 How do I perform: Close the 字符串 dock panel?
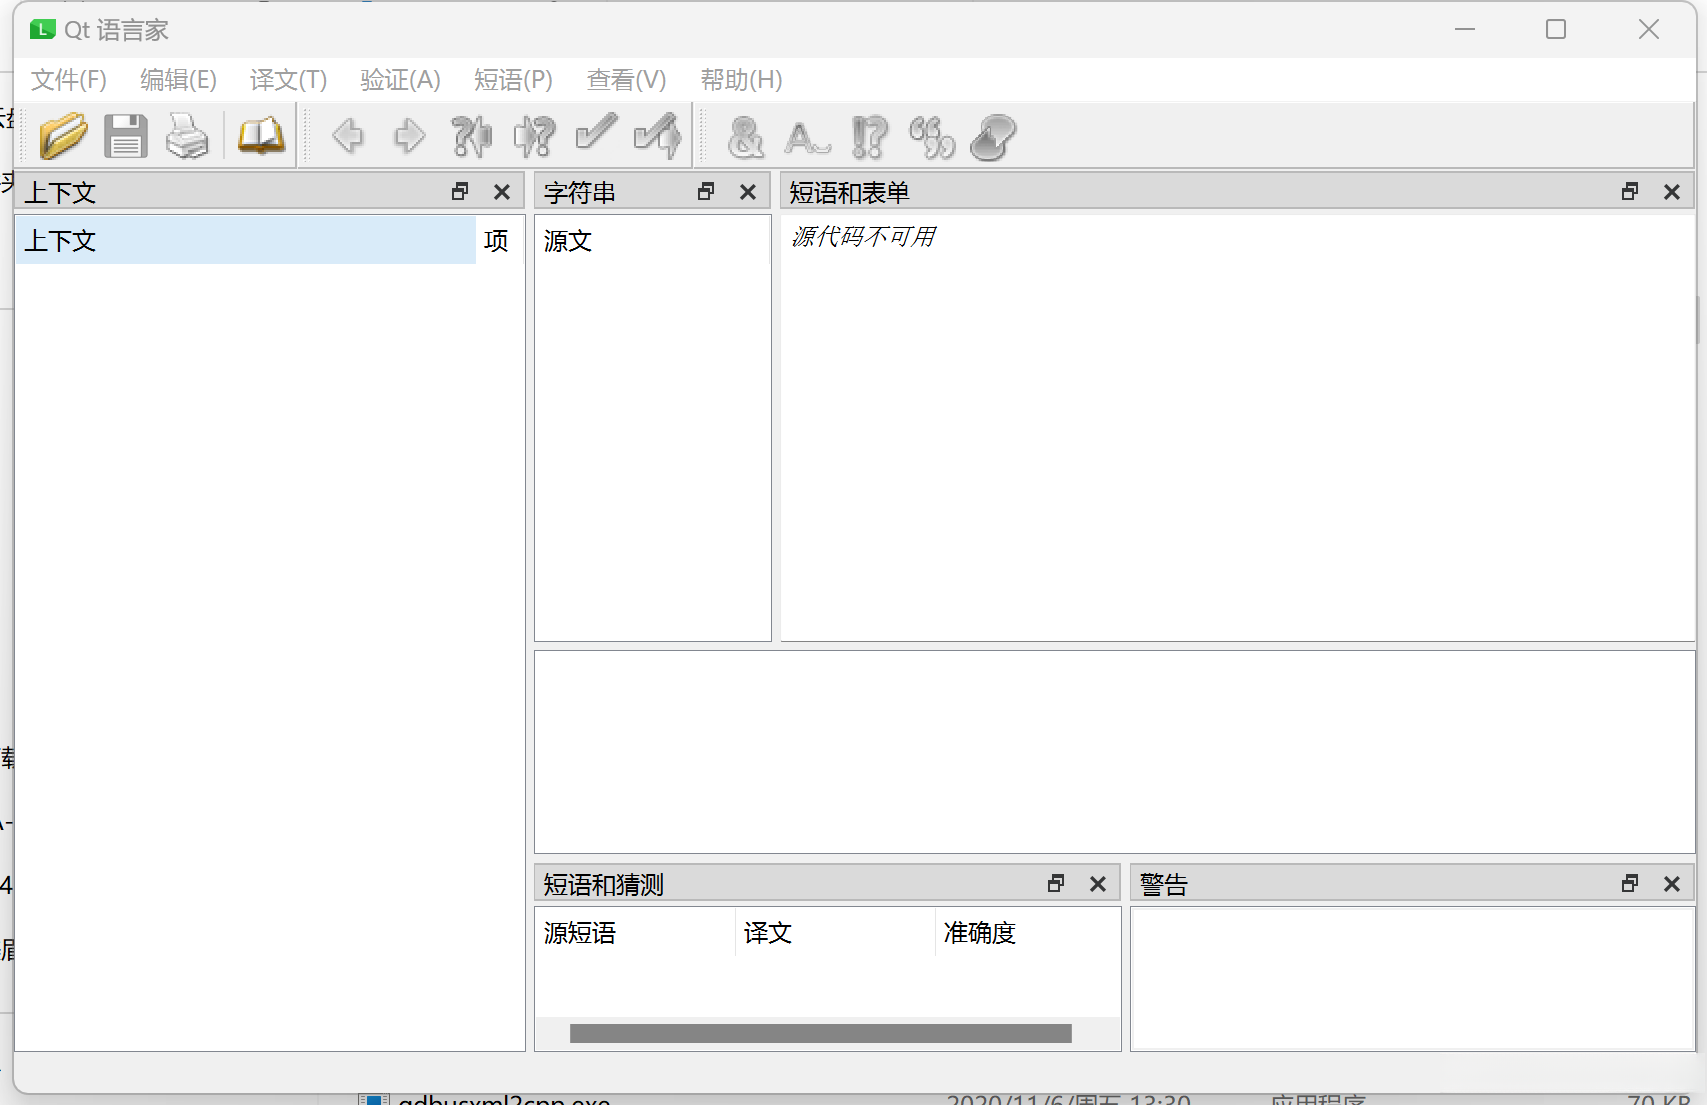tap(748, 192)
